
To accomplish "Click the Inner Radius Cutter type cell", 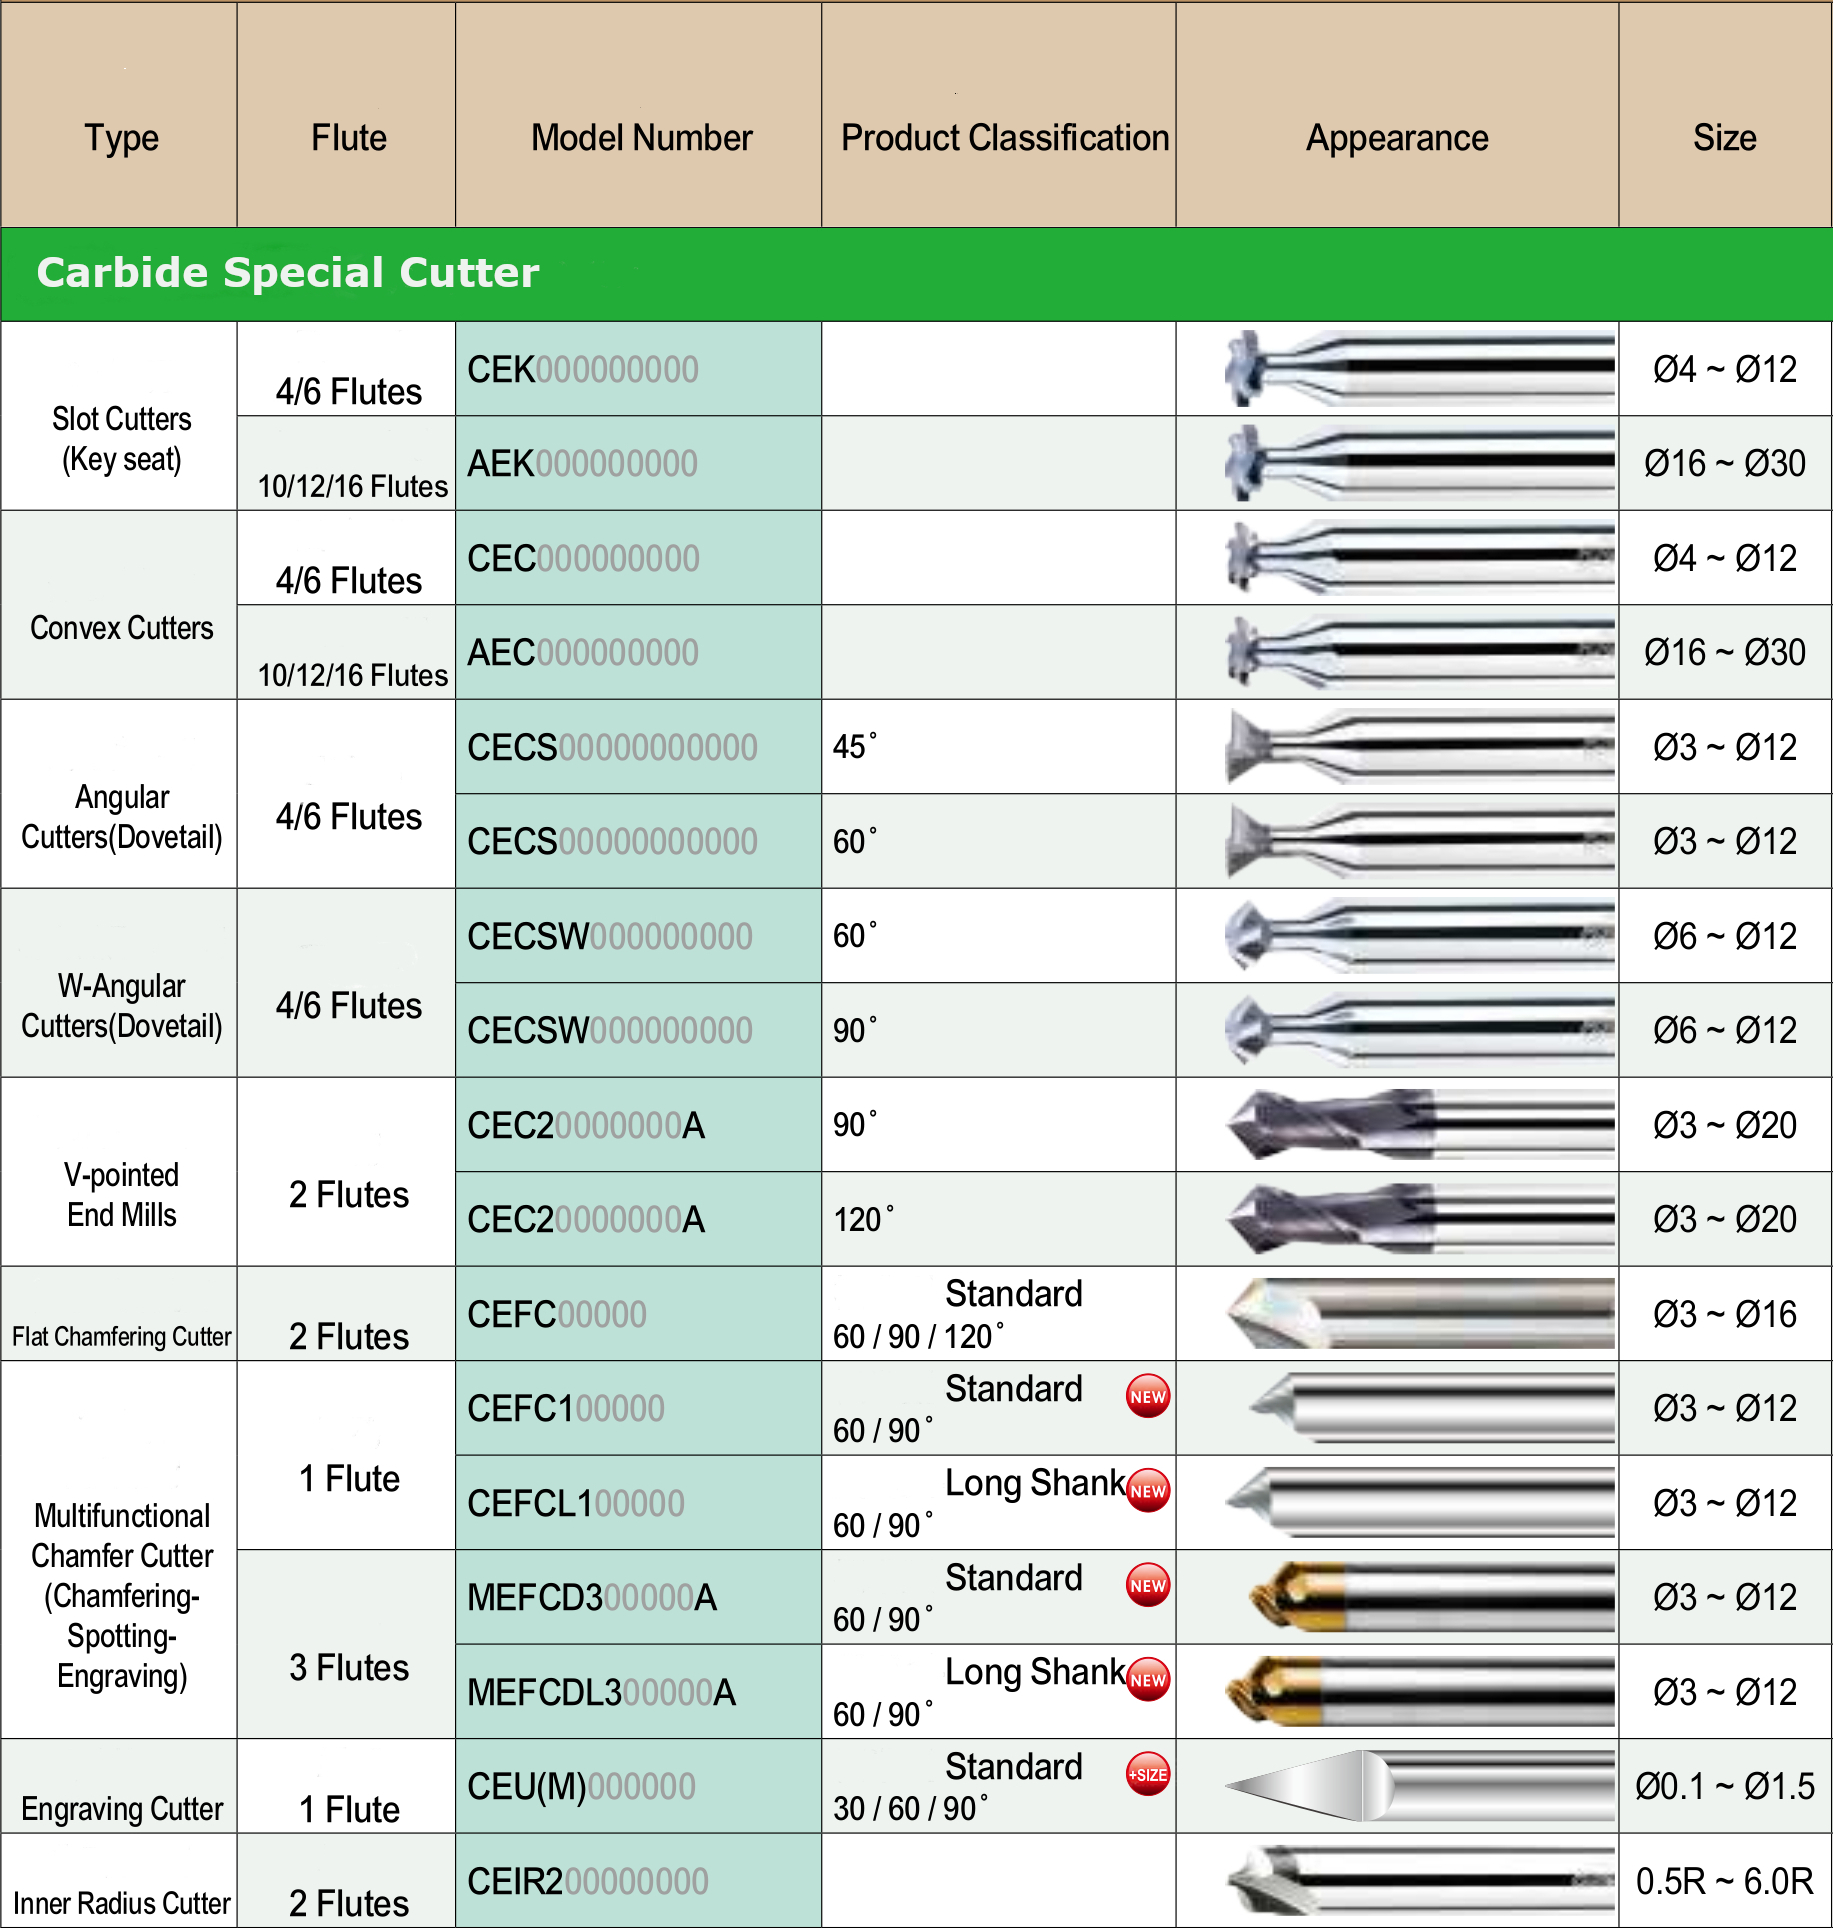I will pos(119,1881).
